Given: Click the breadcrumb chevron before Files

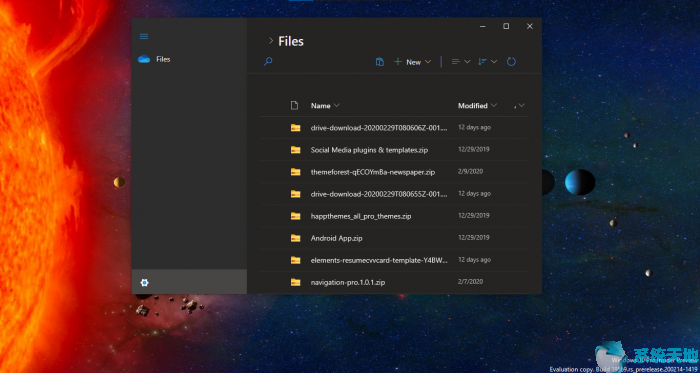Looking at the screenshot, I should click(x=271, y=41).
